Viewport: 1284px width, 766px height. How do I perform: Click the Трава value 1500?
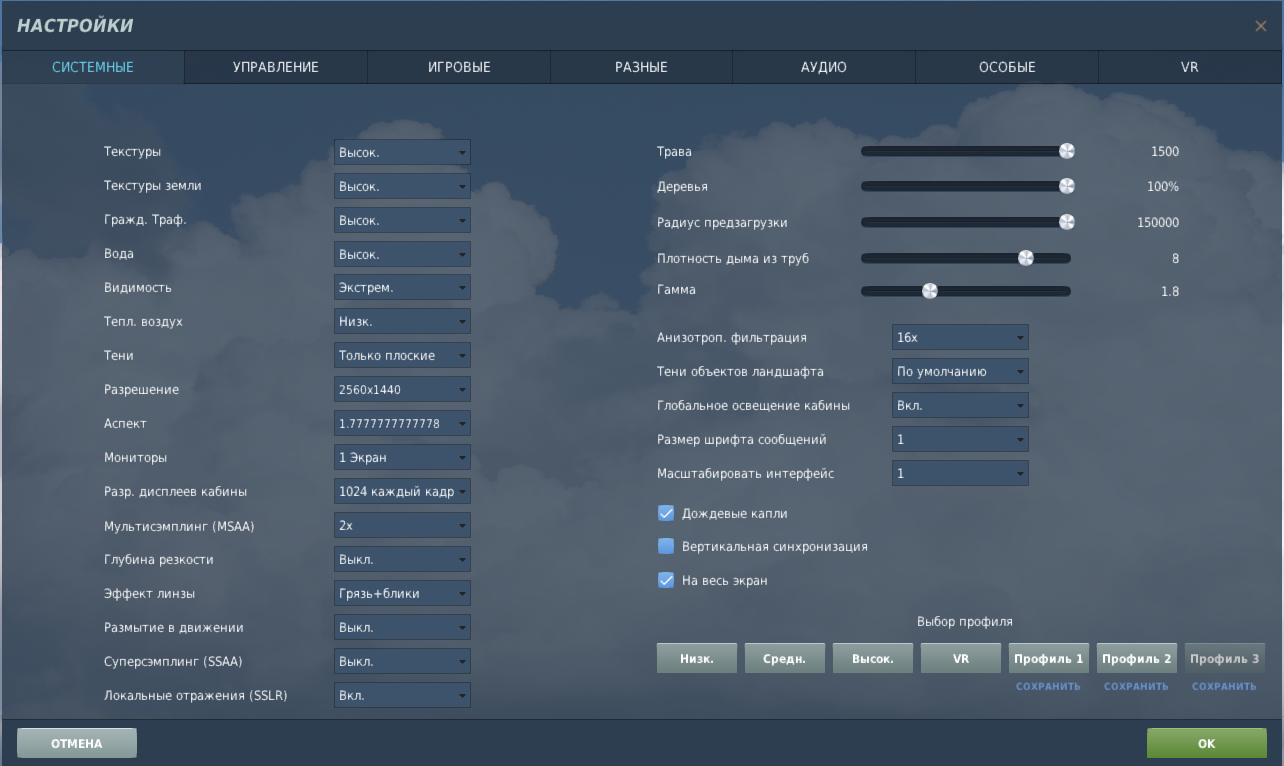[x=1165, y=152]
